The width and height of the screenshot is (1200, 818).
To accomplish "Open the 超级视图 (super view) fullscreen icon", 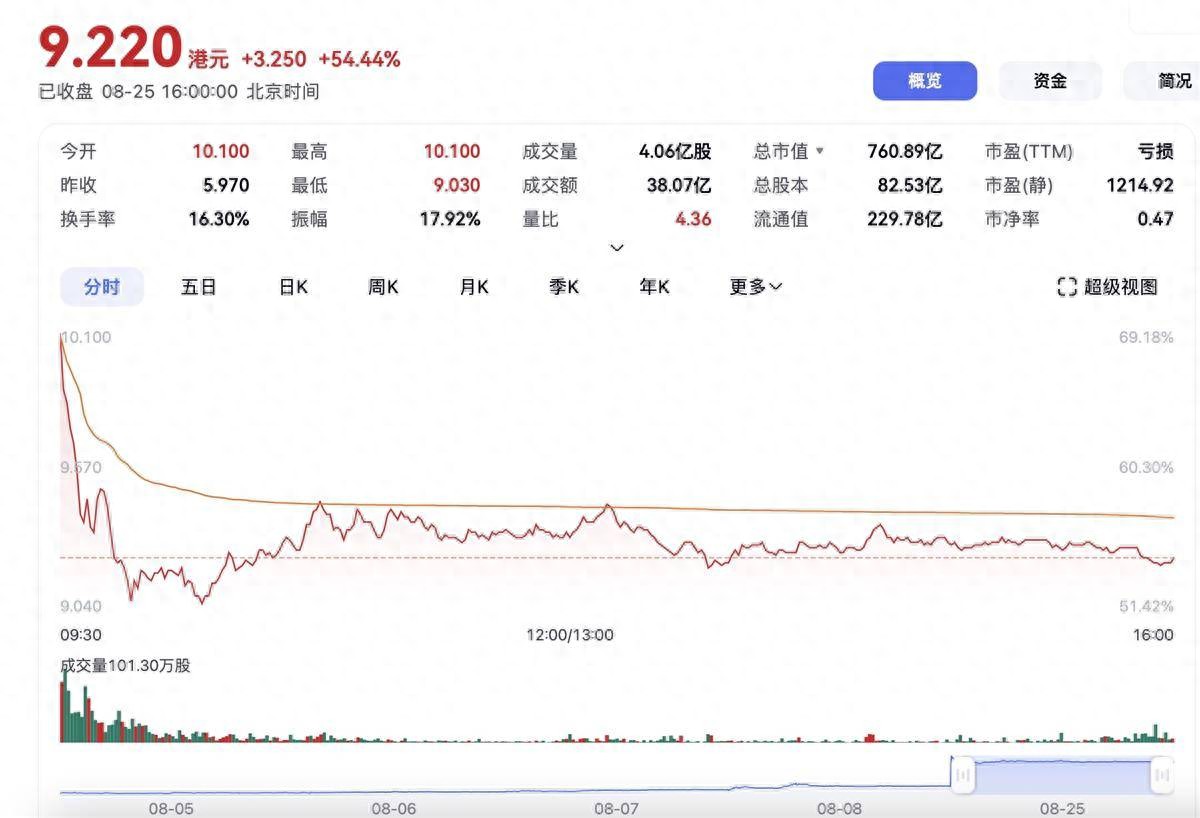I will [1107, 287].
